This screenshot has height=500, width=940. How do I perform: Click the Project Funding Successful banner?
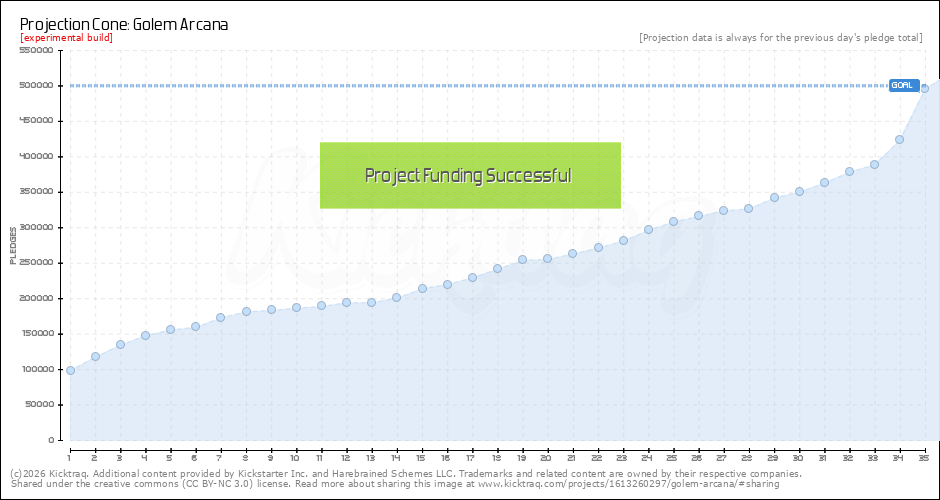point(470,175)
